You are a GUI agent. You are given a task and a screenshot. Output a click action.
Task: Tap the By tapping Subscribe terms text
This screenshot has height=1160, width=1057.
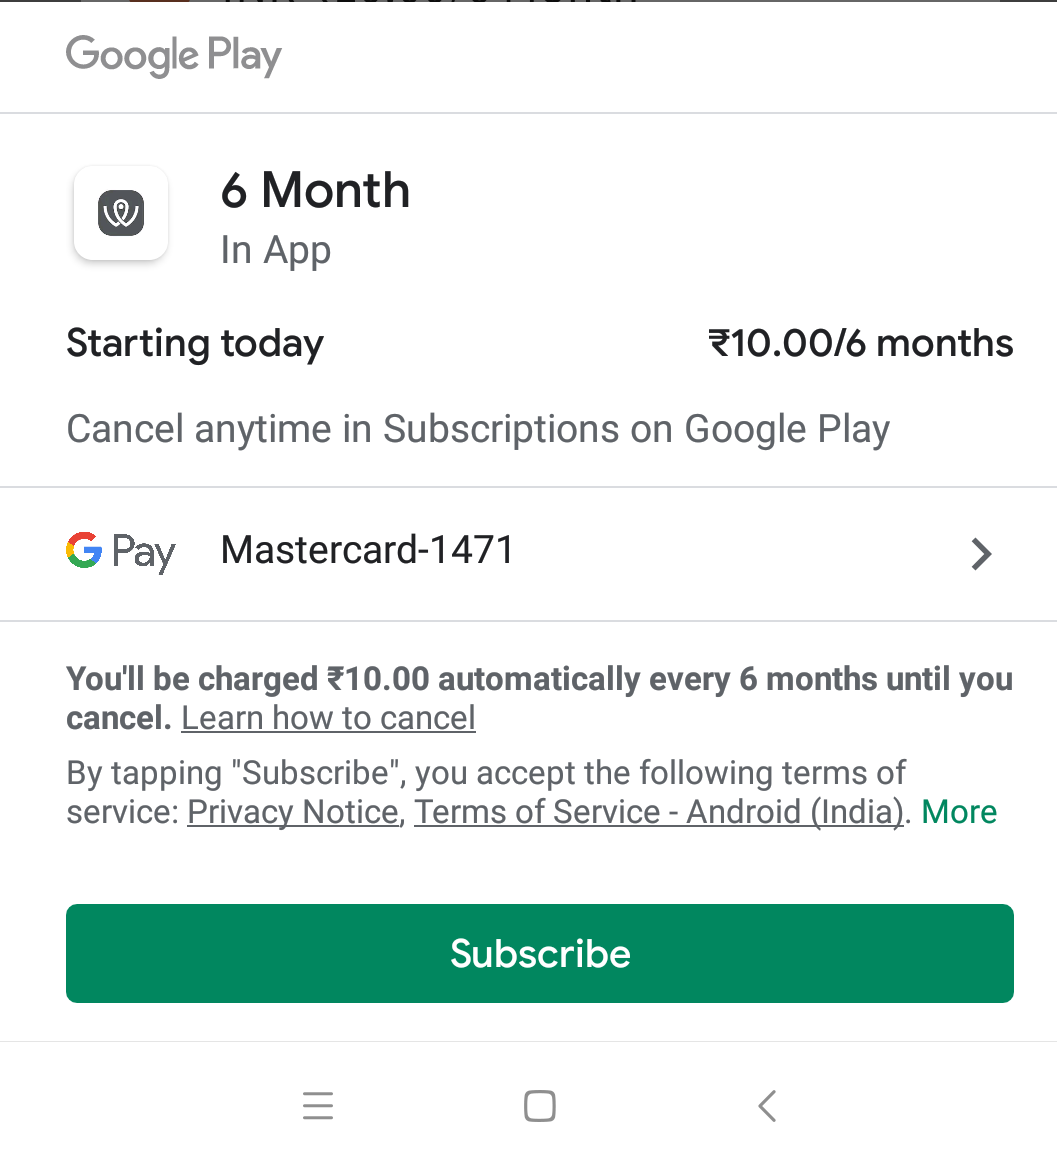coord(485,773)
